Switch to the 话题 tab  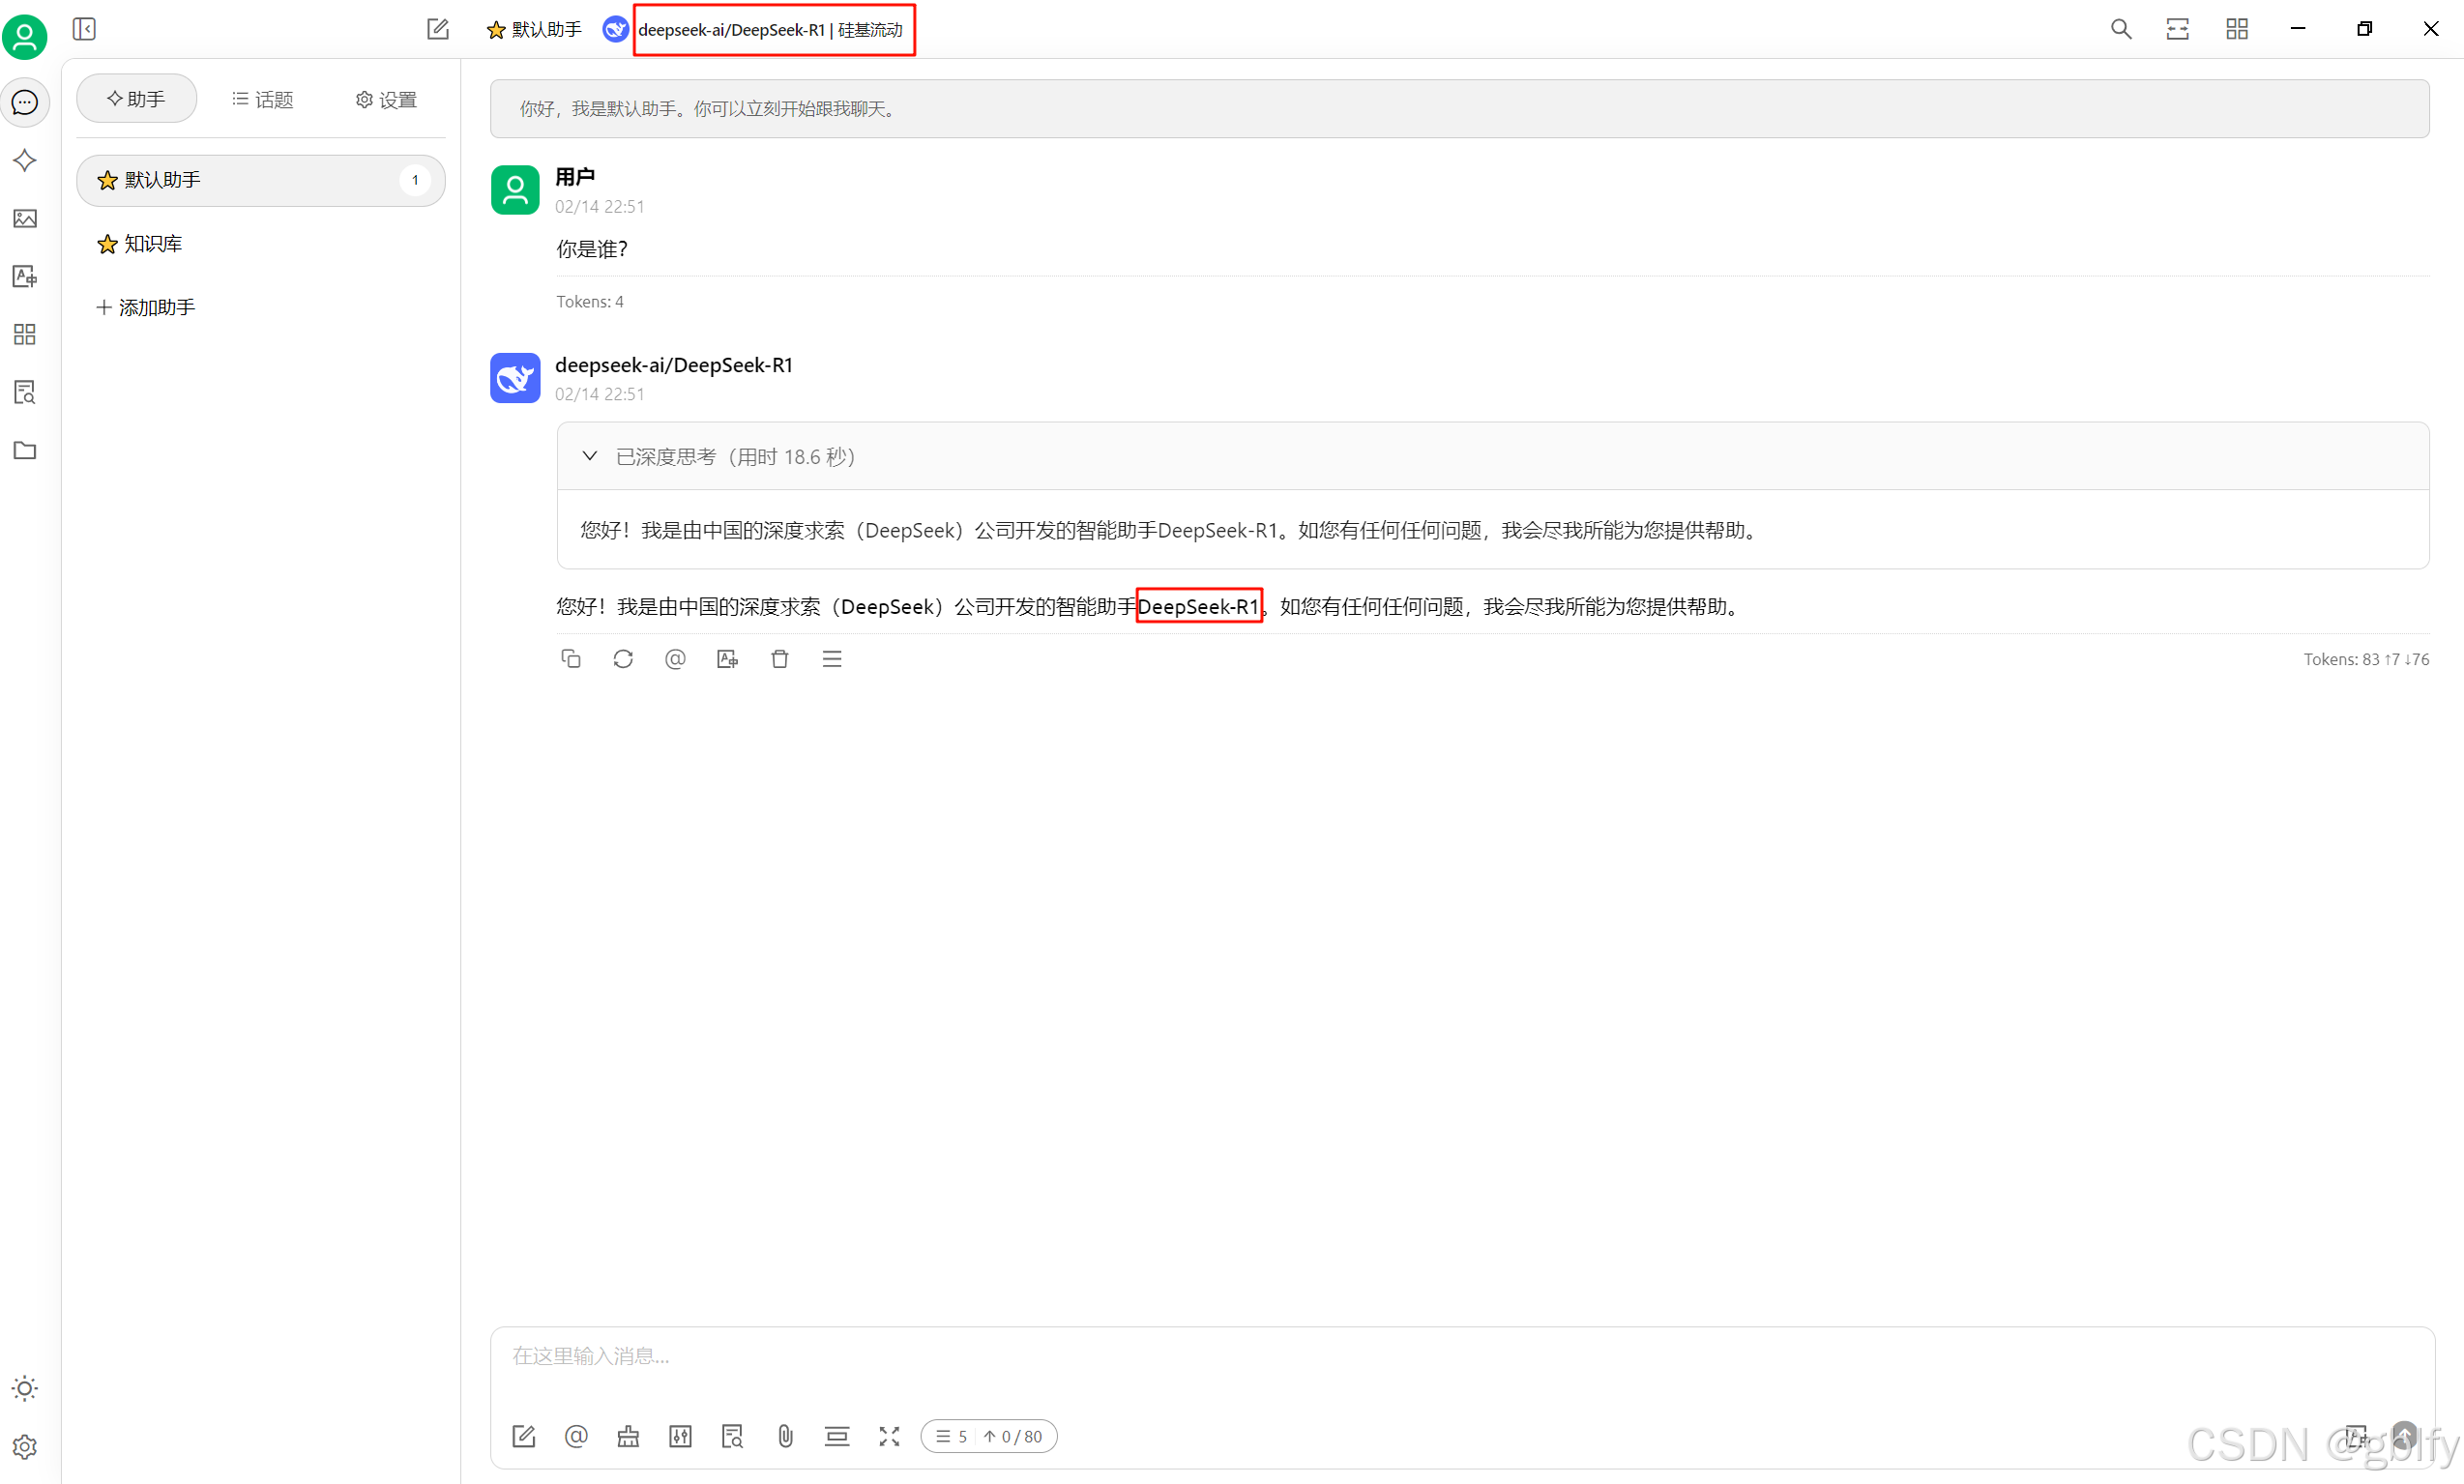(x=263, y=99)
